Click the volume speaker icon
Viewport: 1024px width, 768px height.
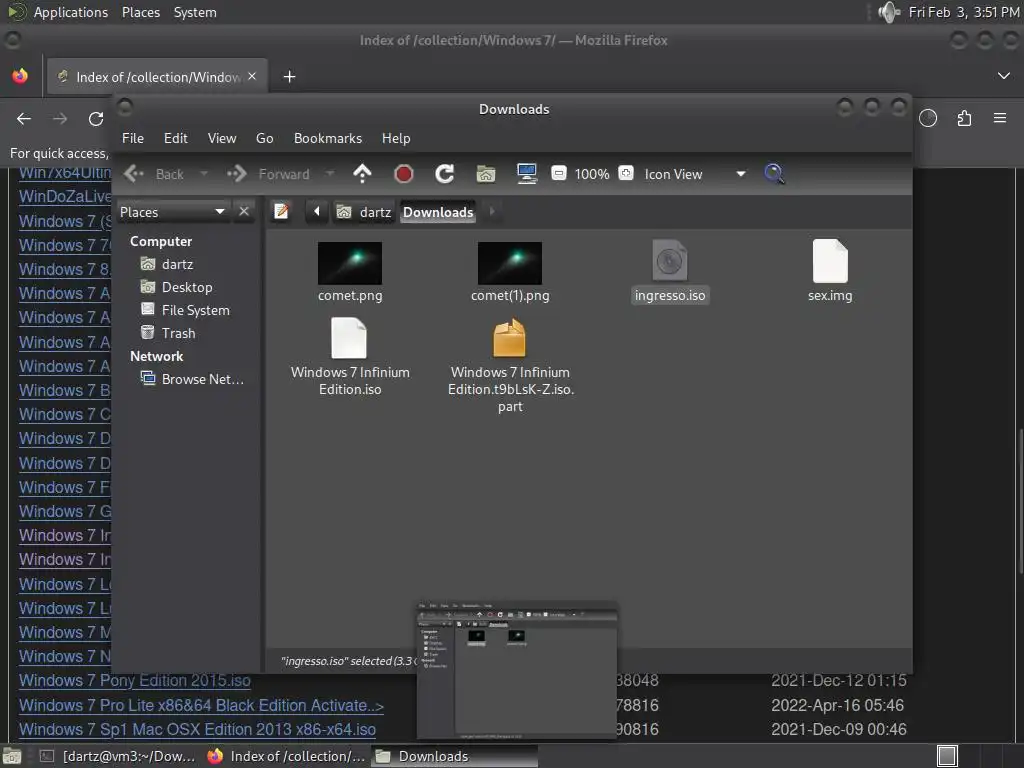tap(889, 12)
